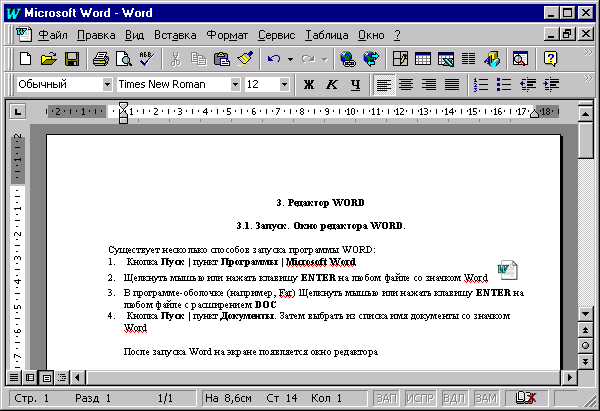
Task: Toggle bold Ж formatting
Action: (x=309, y=84)
